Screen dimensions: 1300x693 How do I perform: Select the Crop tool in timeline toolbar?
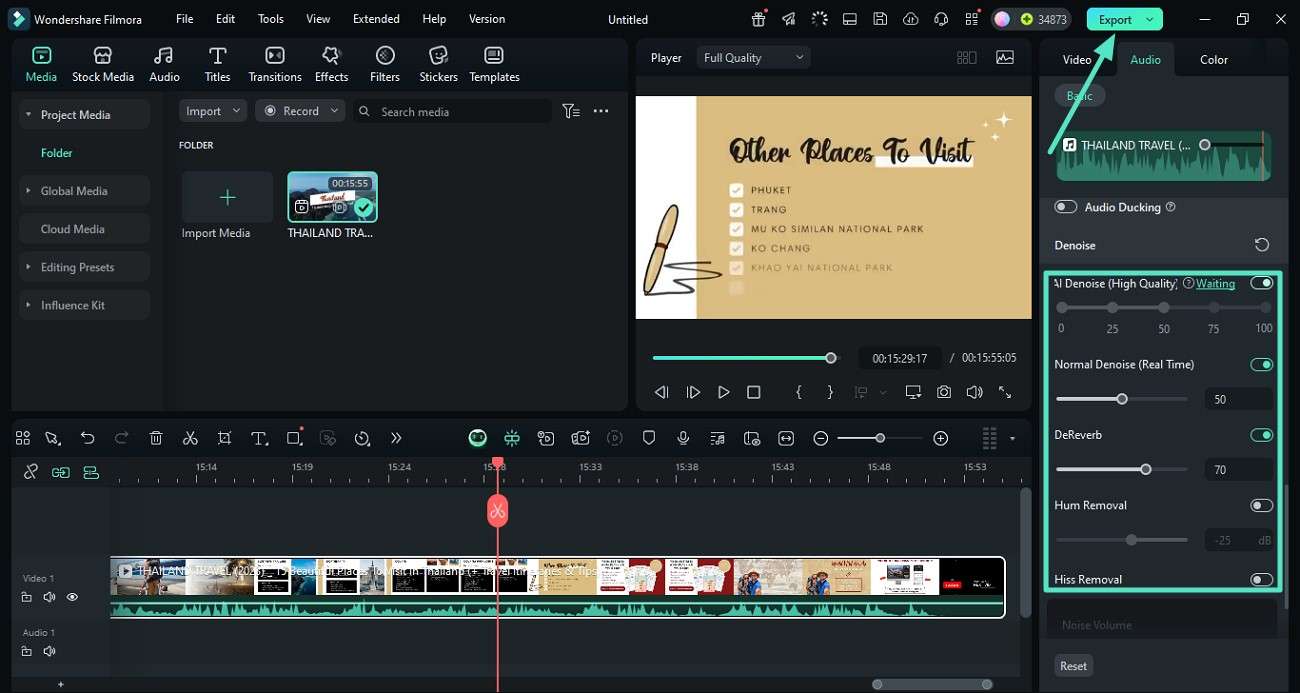[x=224, y=438]
